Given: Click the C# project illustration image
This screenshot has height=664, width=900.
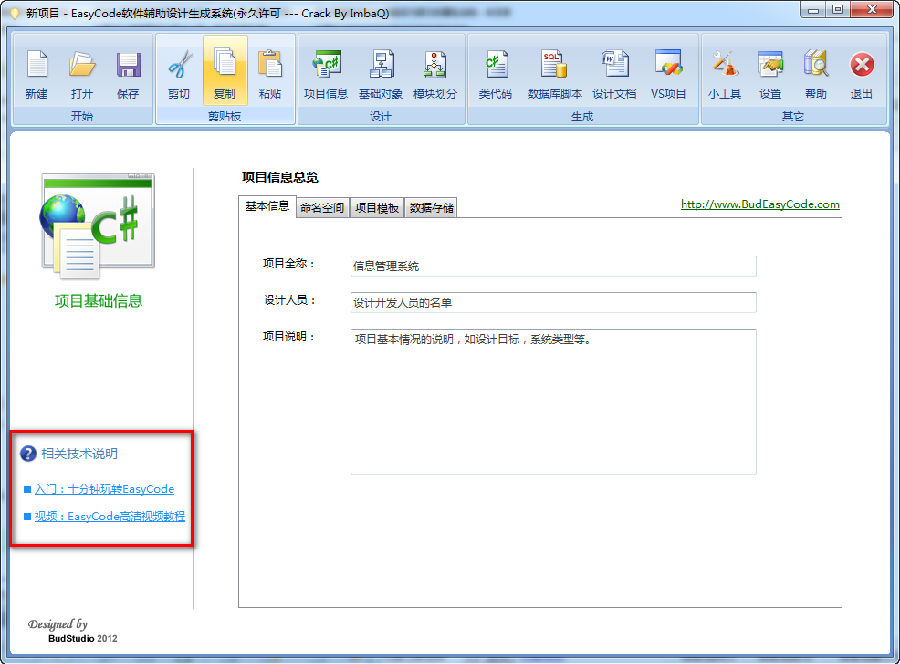Looking at the screenshot, I should tap(98, 226).
